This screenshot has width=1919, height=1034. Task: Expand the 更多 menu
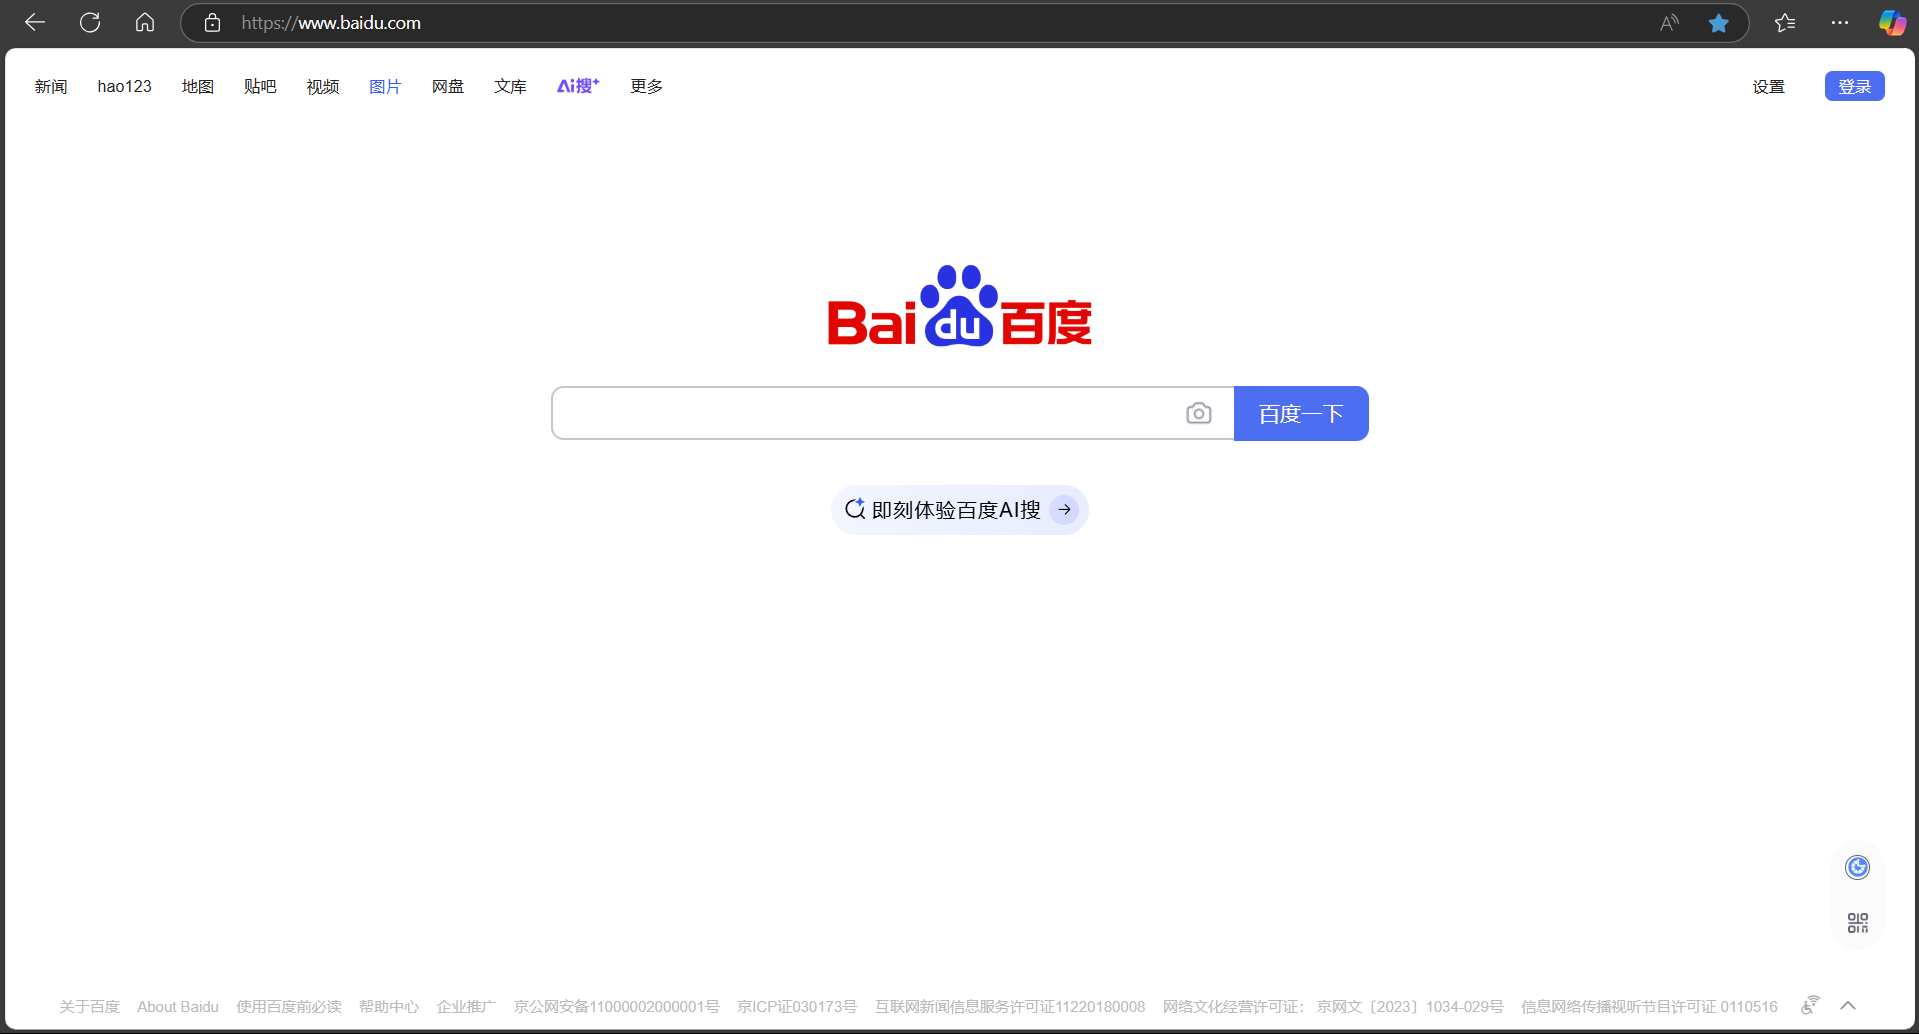(647, 87)
